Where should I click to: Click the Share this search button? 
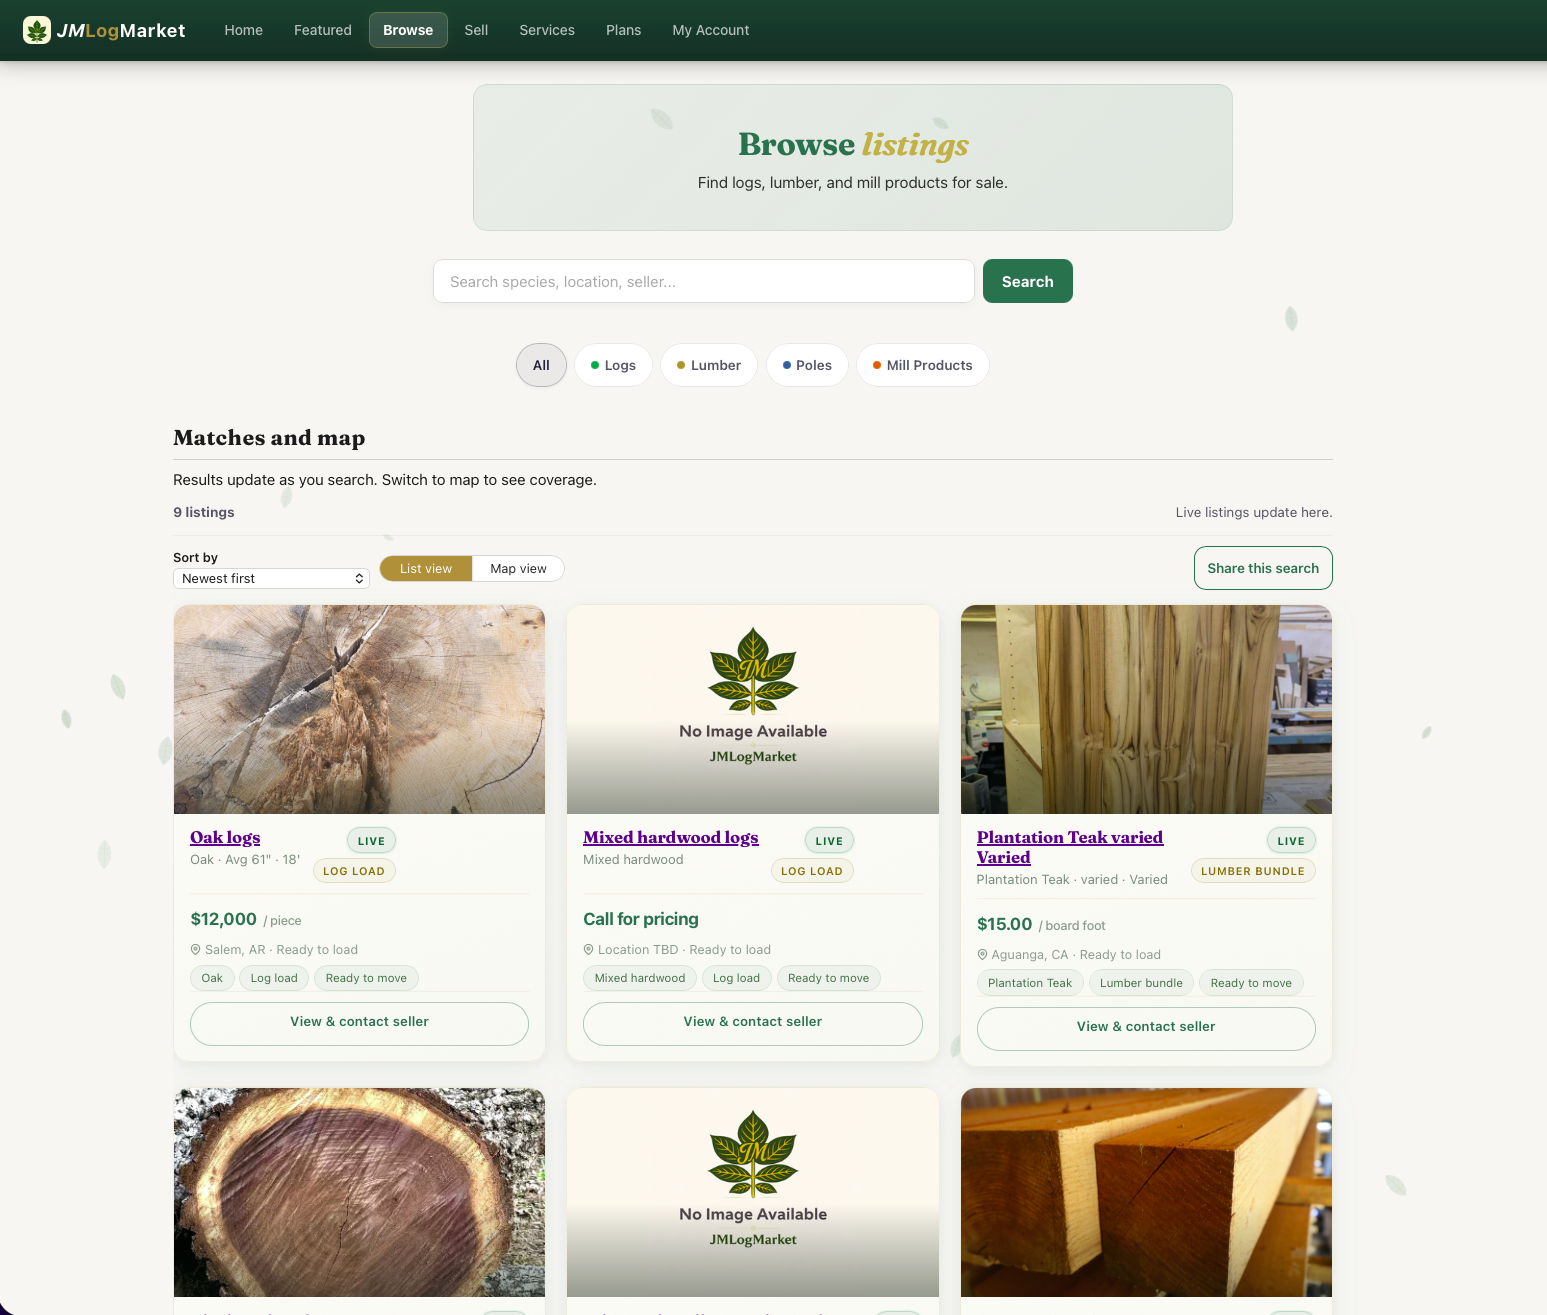1262,568
